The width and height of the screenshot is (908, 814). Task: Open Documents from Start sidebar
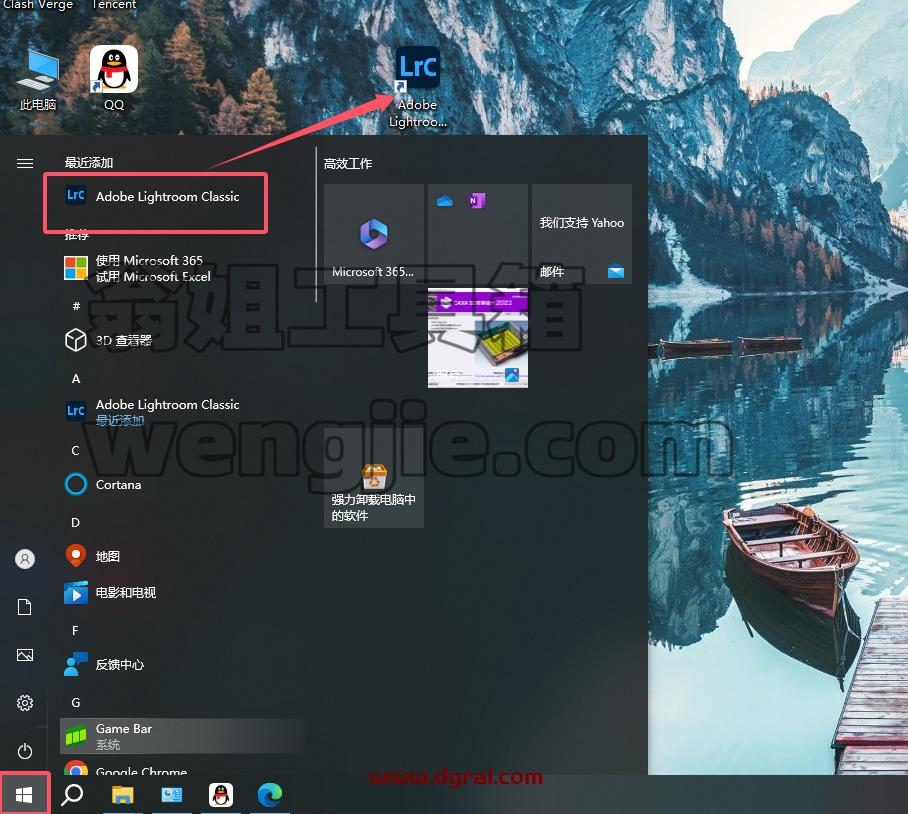click(x=24, y=607)
